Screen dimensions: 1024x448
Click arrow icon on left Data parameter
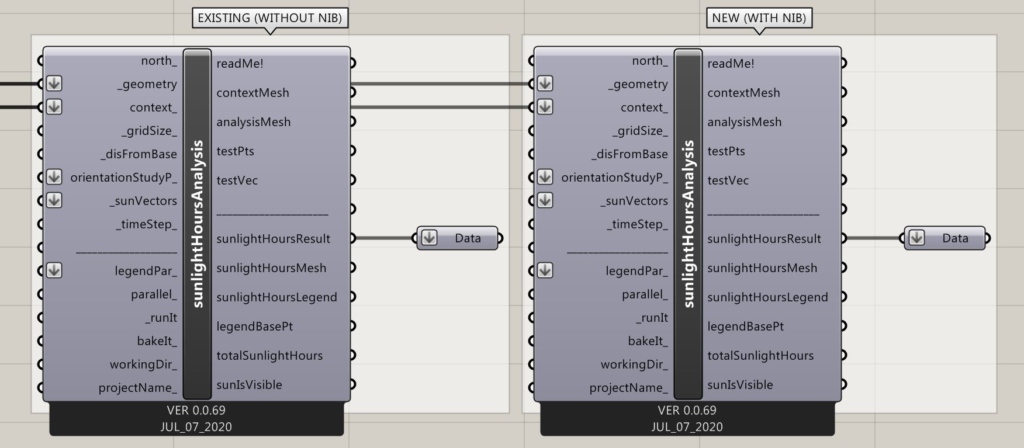click(429, 238)
